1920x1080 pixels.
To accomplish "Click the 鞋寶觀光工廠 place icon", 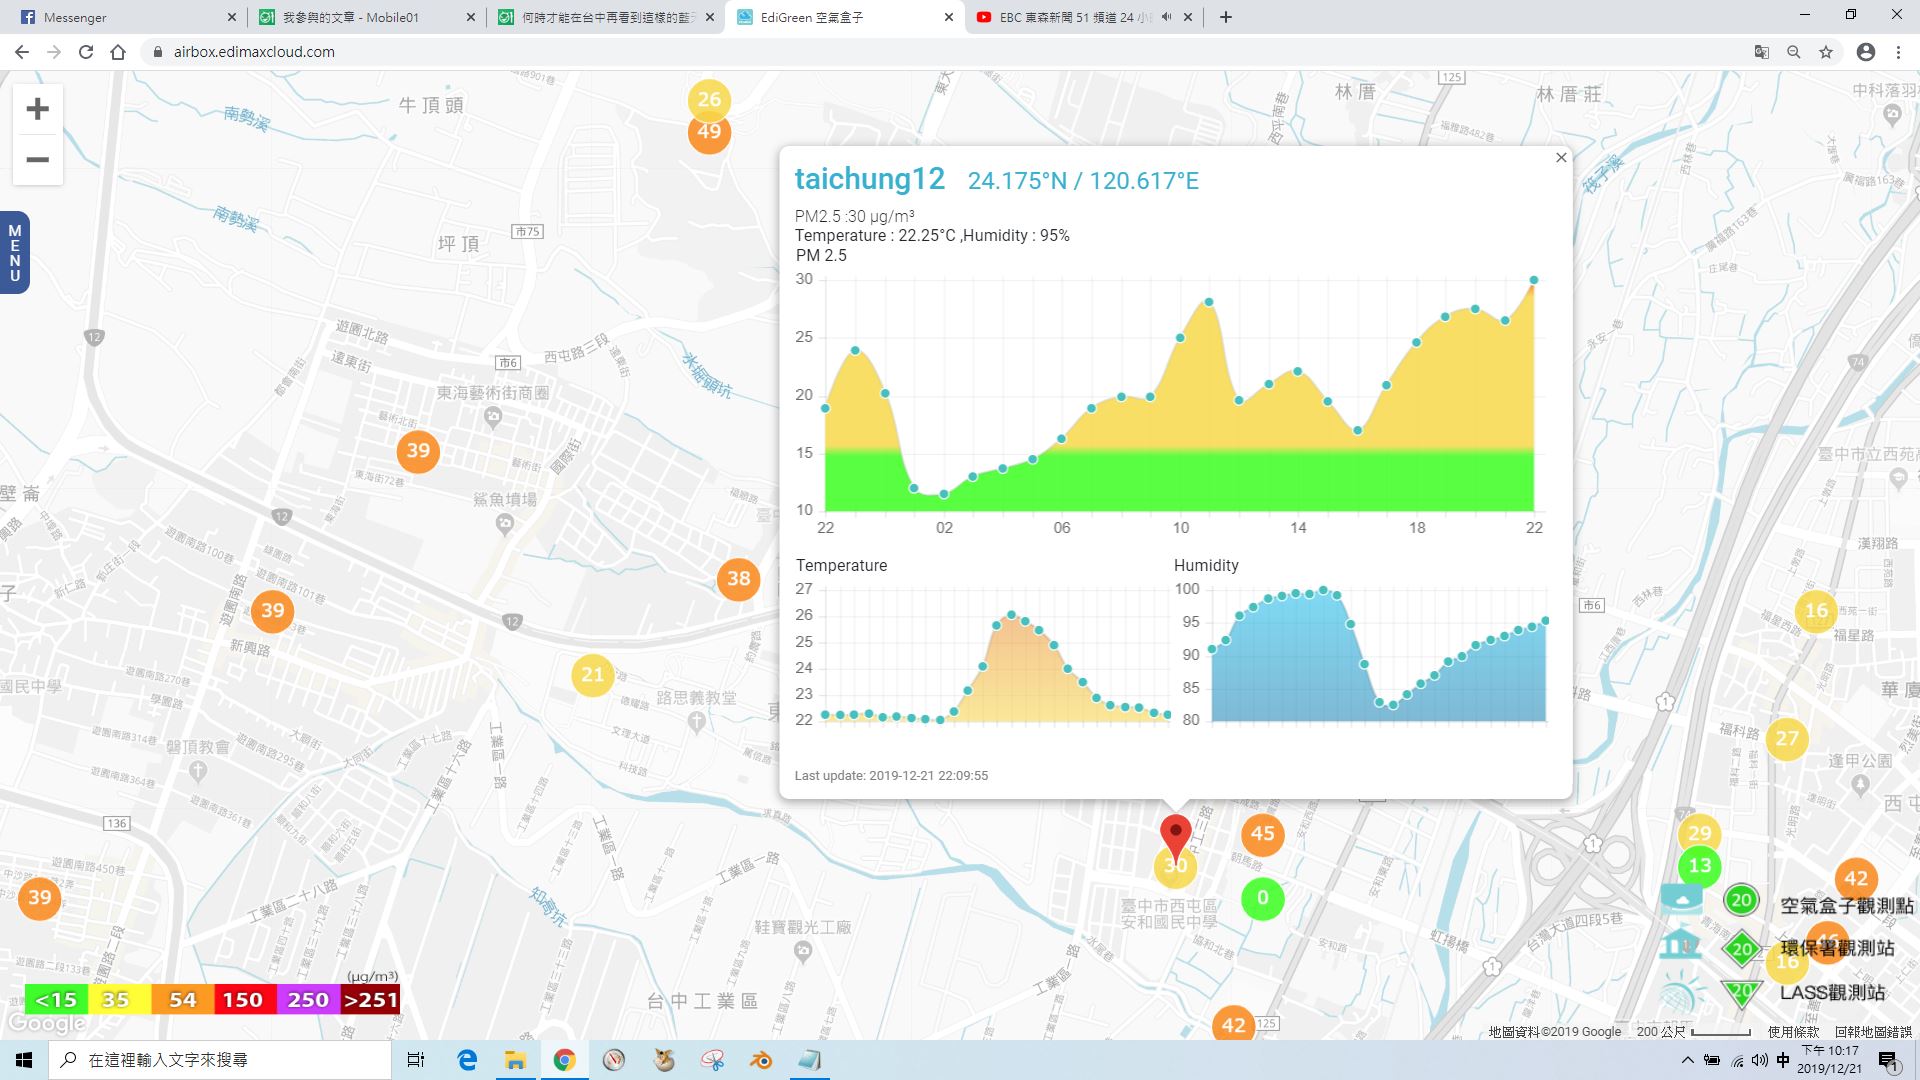I will pyautogui.click(x=802, y=951).
